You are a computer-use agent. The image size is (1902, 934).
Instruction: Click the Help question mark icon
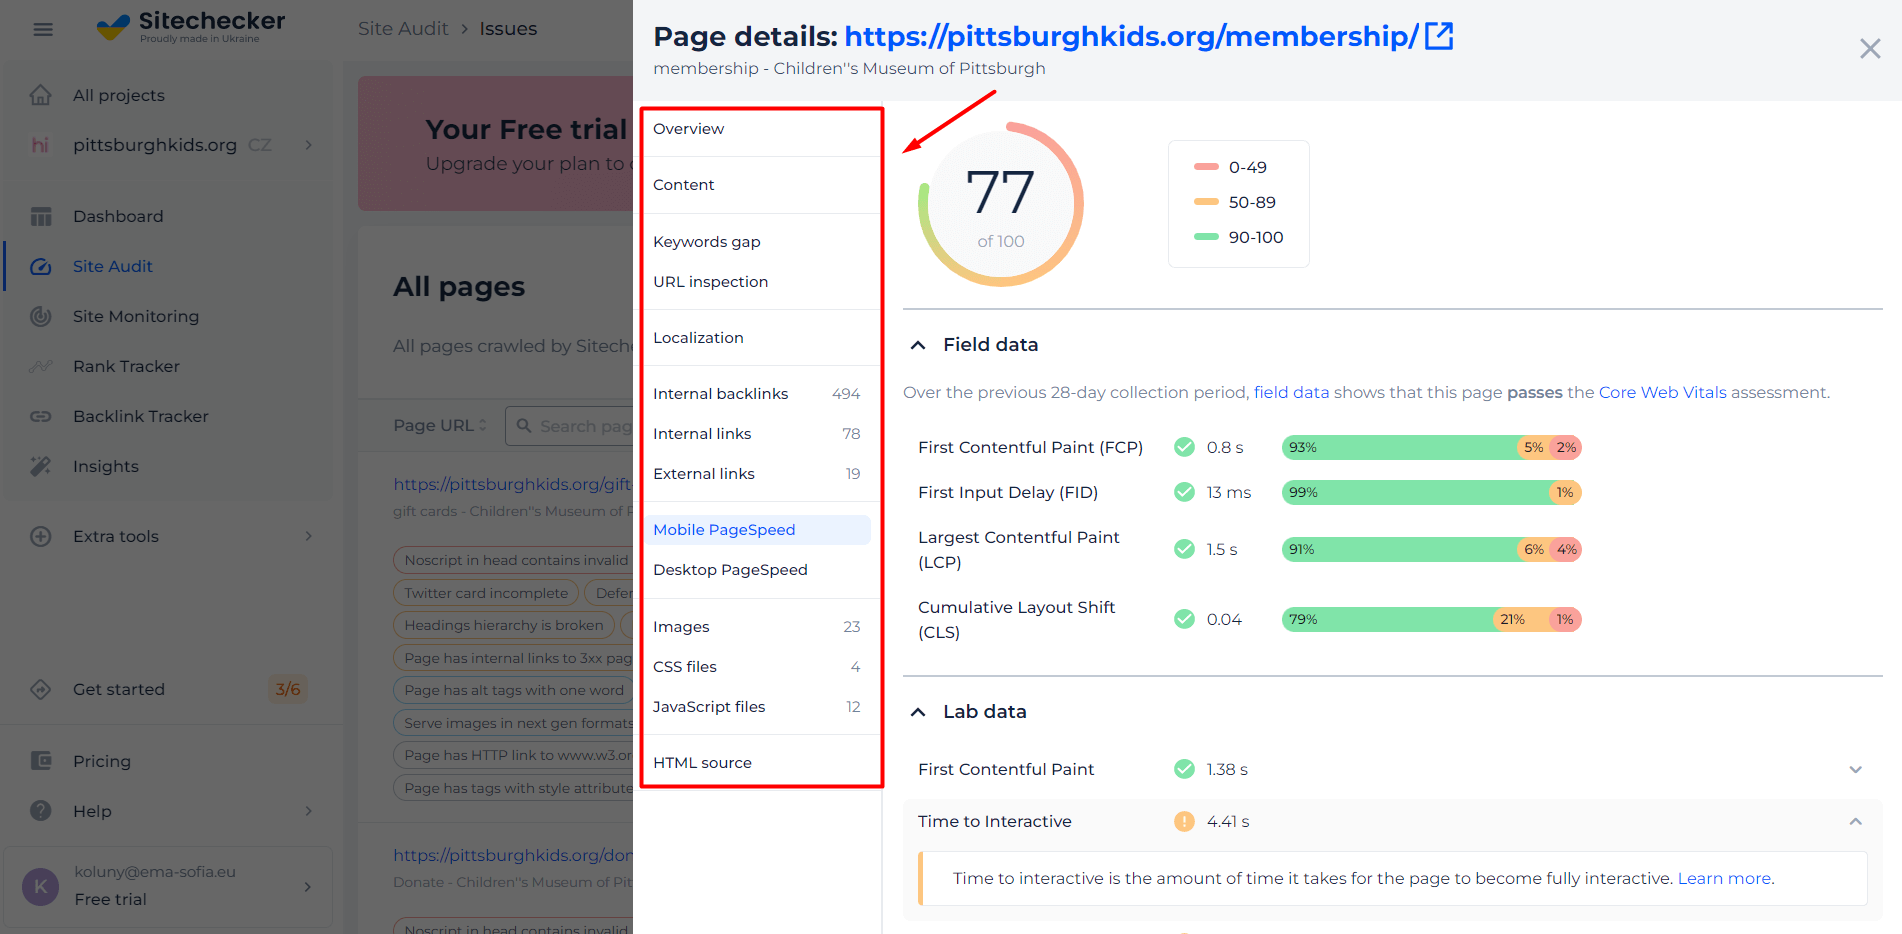[41, 811]
